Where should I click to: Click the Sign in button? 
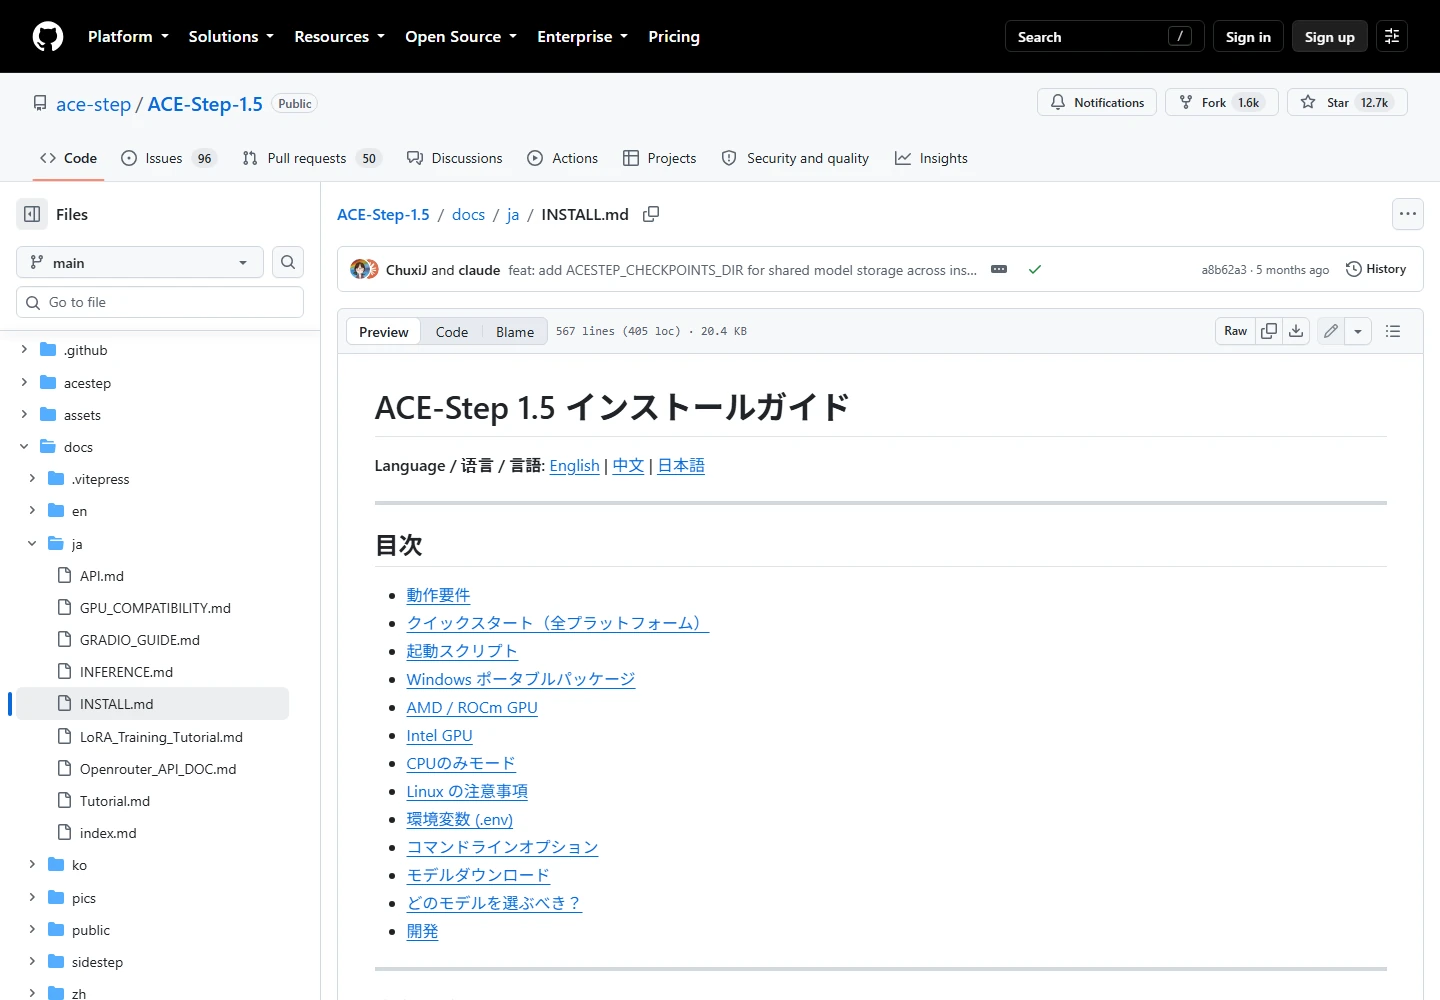pyautogui.click(x=1248, y=36)
